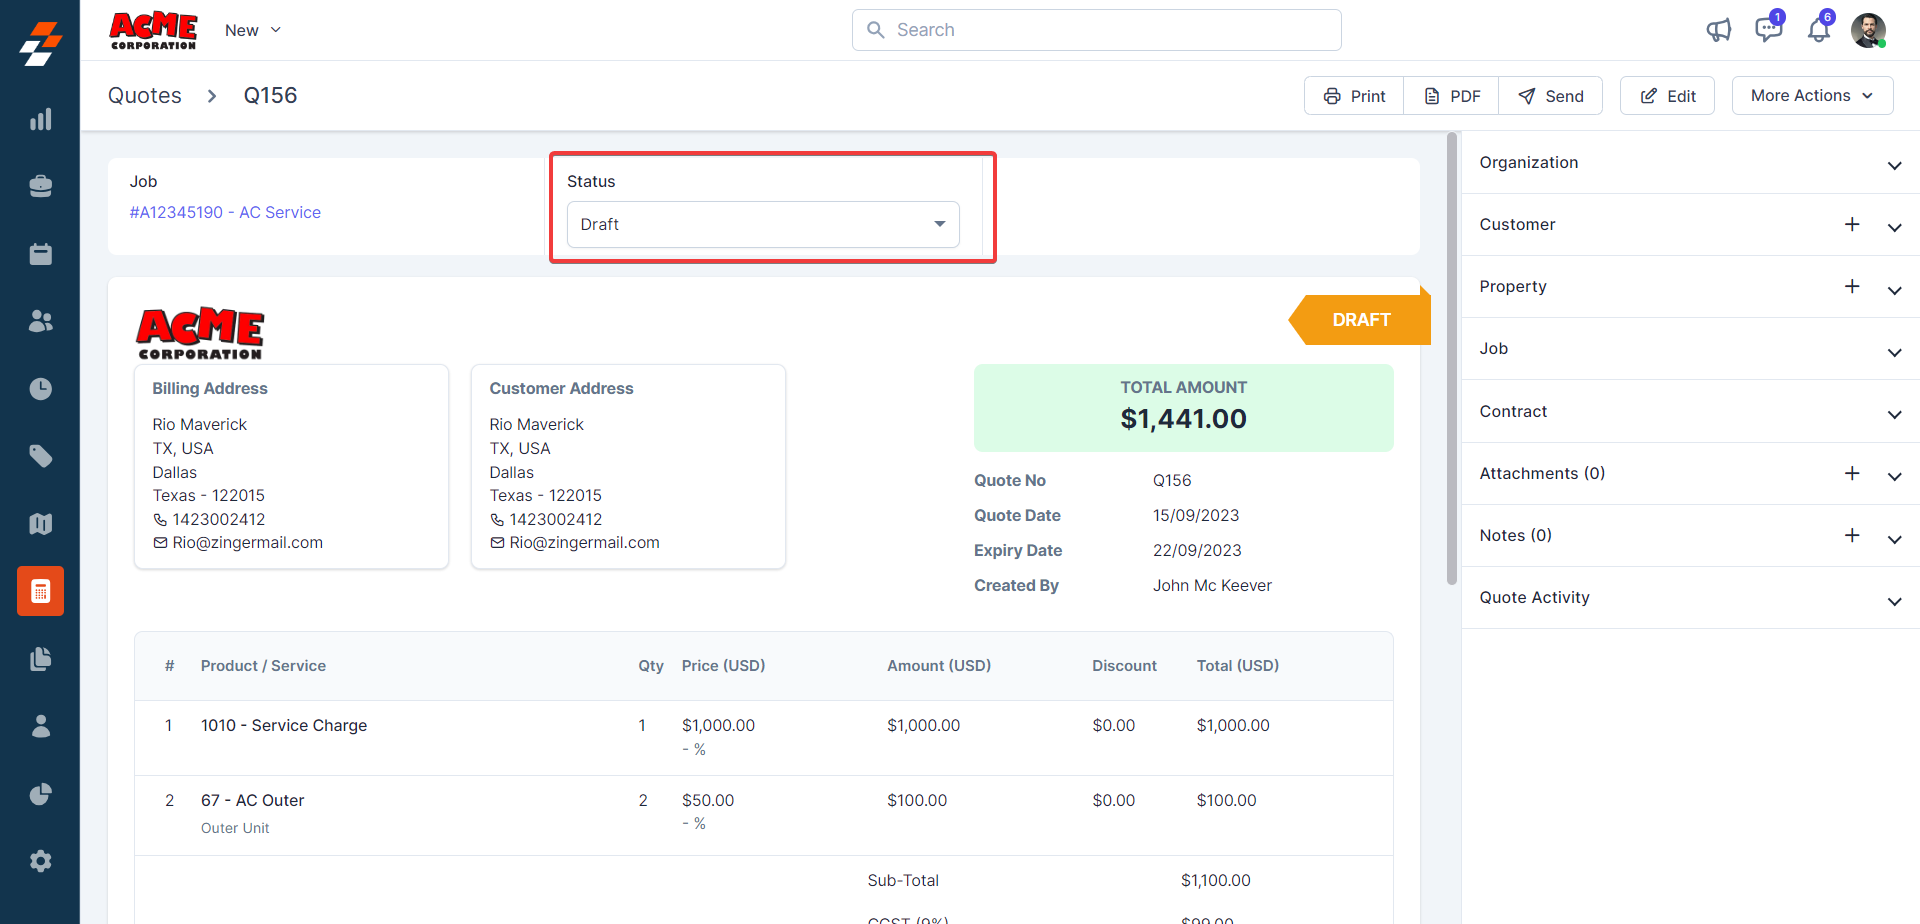
Task: Open the customers group icon in sidebar
Action: tap(40, 321)
